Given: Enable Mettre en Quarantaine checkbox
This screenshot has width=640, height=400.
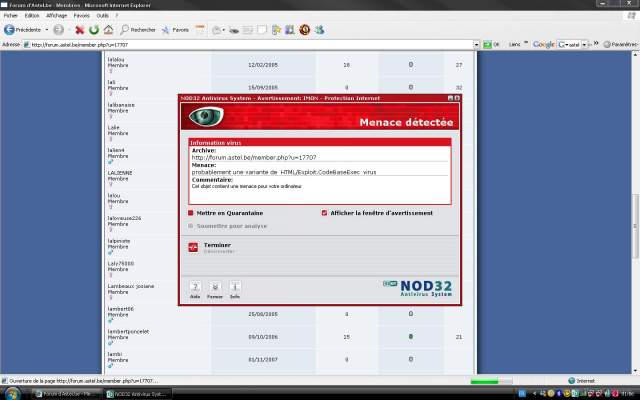Looking at the screenshot, I should tap(191, 213).
